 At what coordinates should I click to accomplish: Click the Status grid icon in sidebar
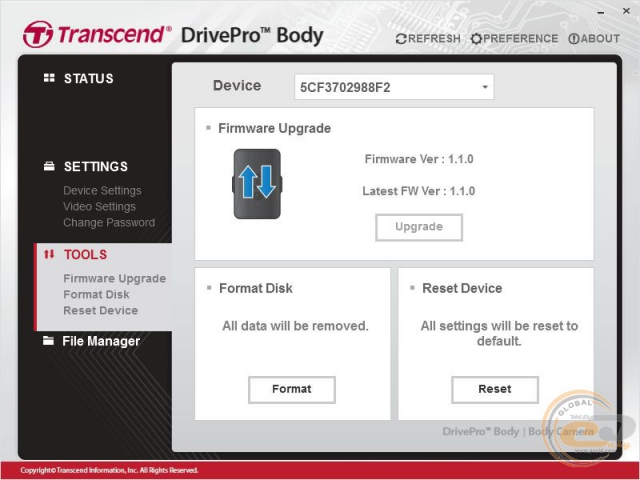point(49,78)
